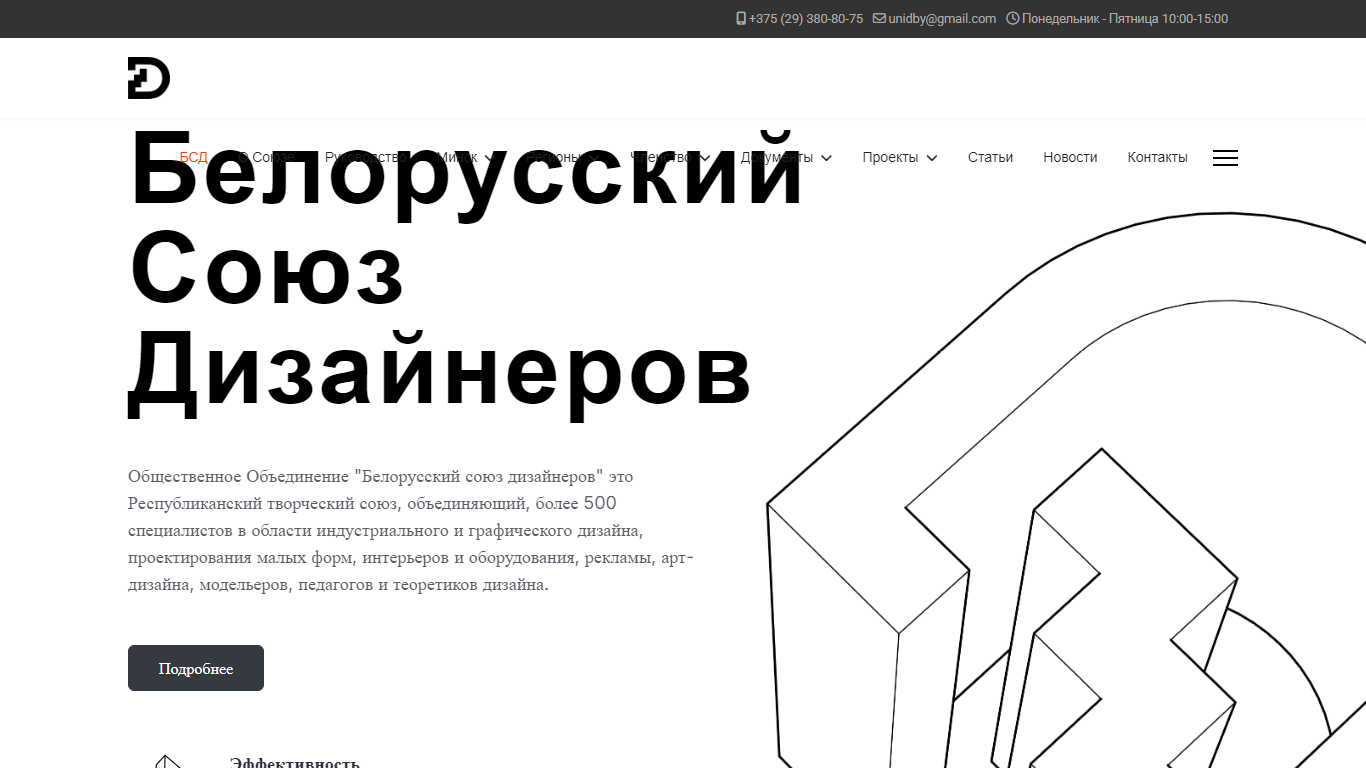Open the Документы menu item
This screenshot has height=768, width=1366.
[x=777, y=157]
